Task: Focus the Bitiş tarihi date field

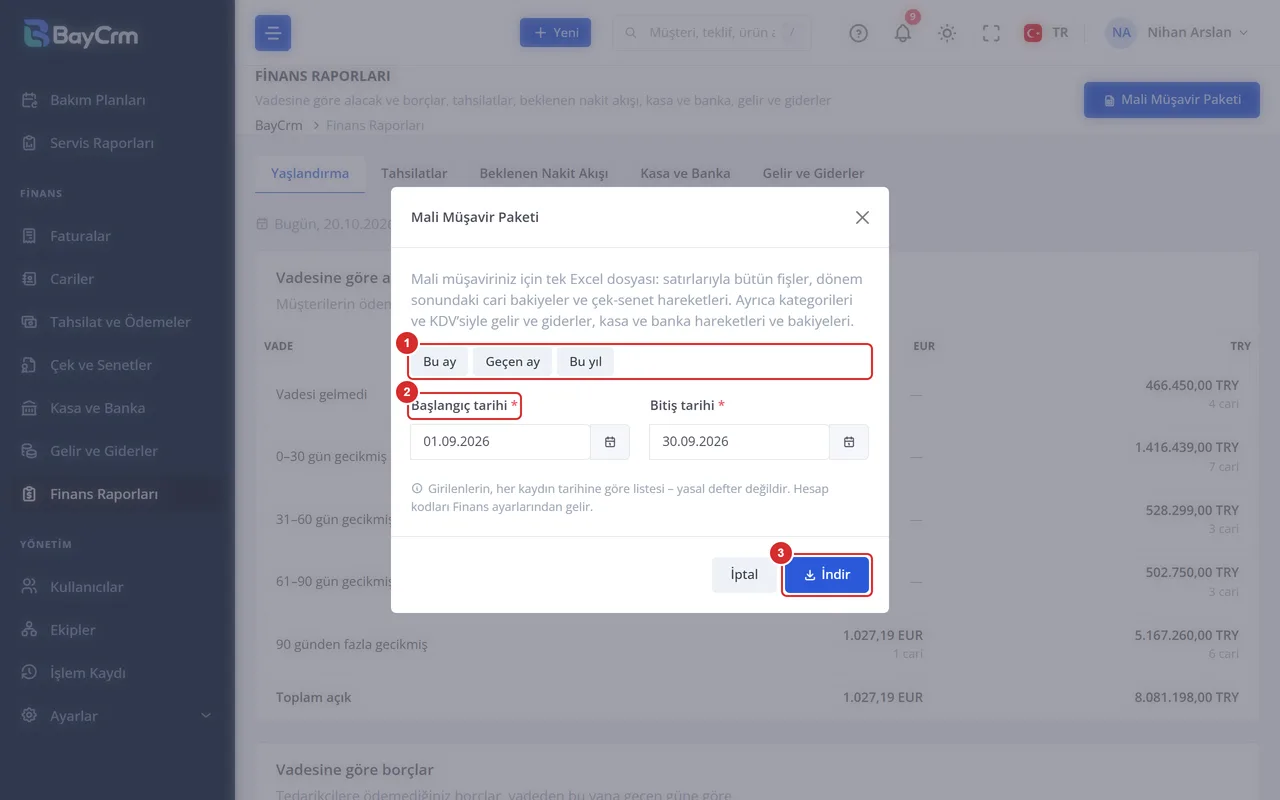Action: point(739,442)
